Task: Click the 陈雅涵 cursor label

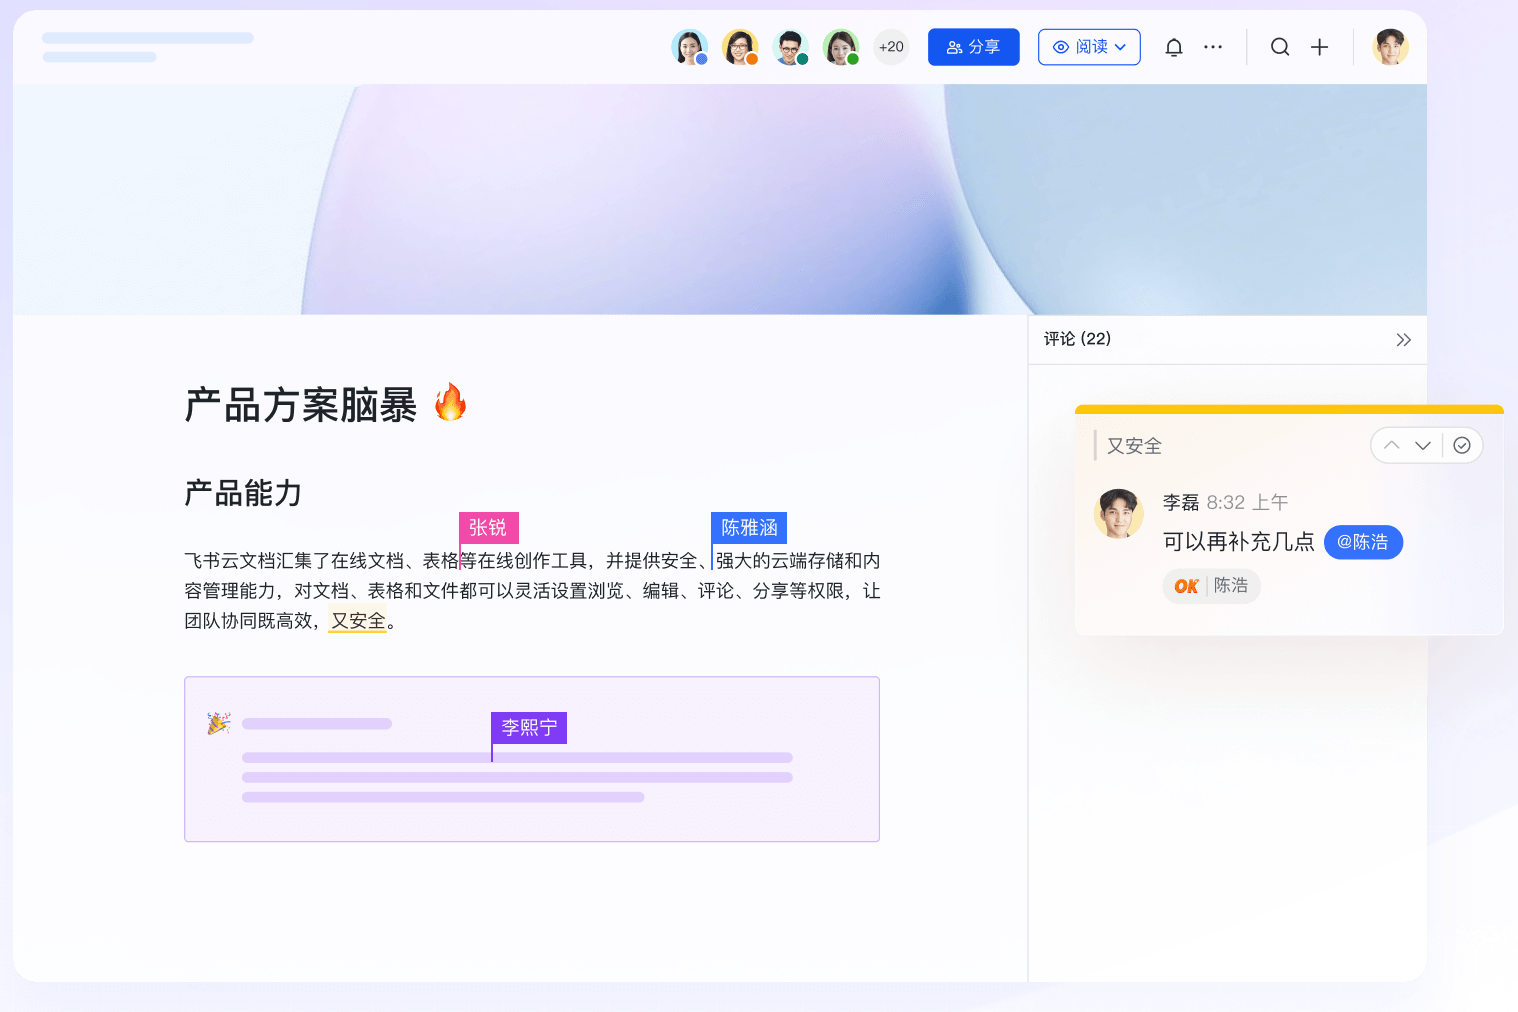Action: pyautogui.click(x=749, y=528)
